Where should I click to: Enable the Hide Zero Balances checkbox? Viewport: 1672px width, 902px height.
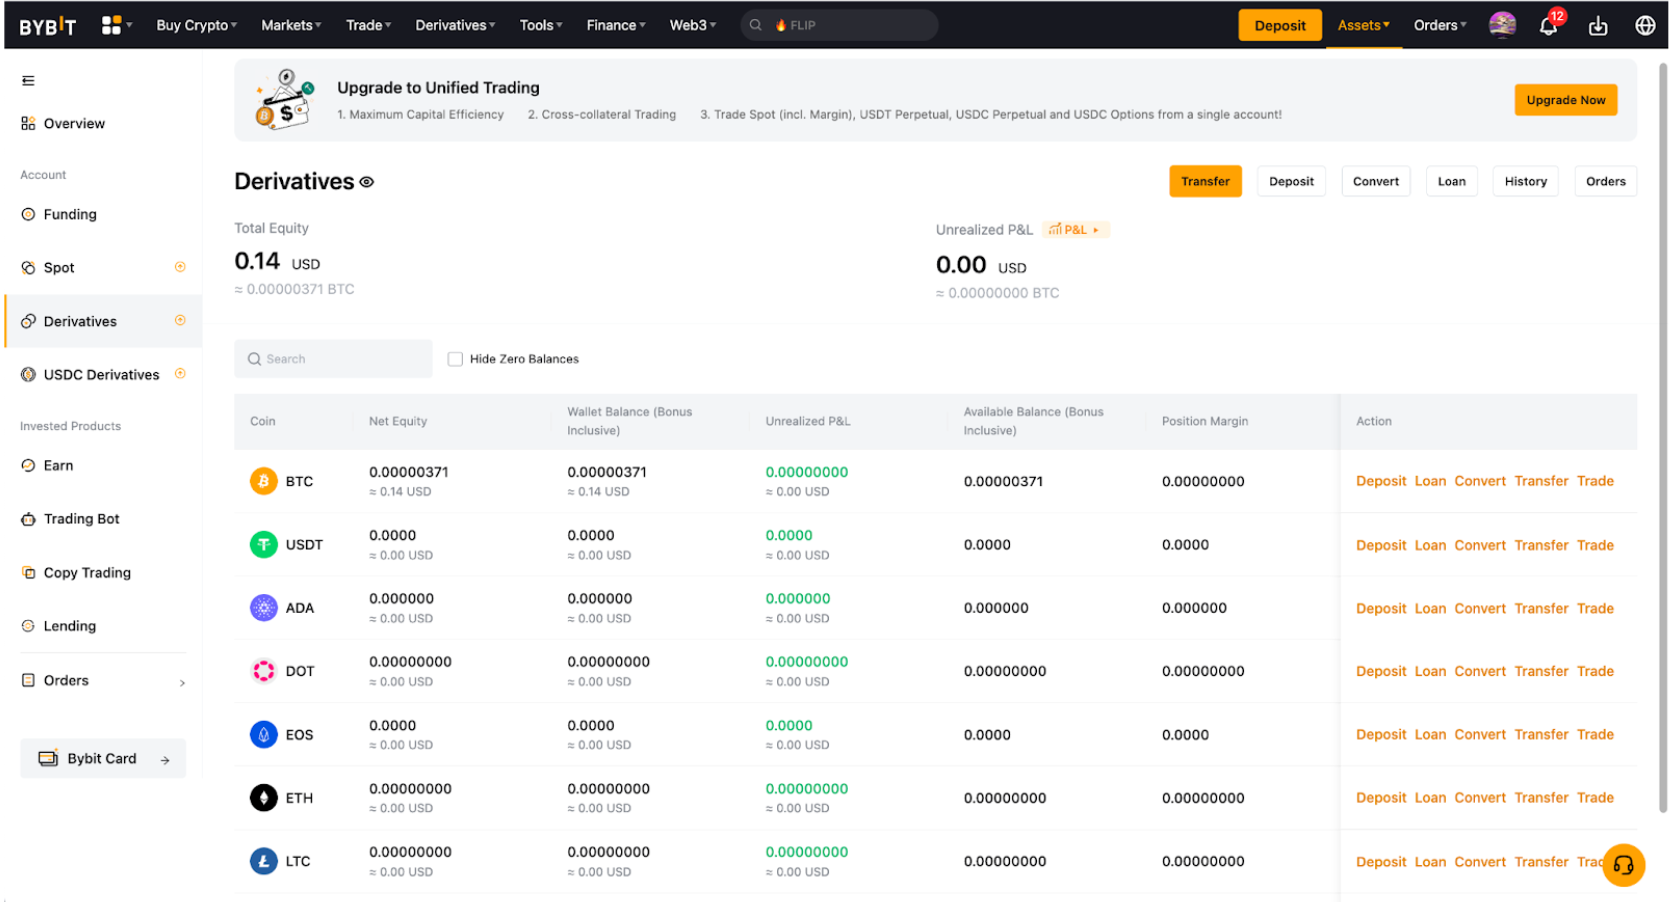pos(455,359)
